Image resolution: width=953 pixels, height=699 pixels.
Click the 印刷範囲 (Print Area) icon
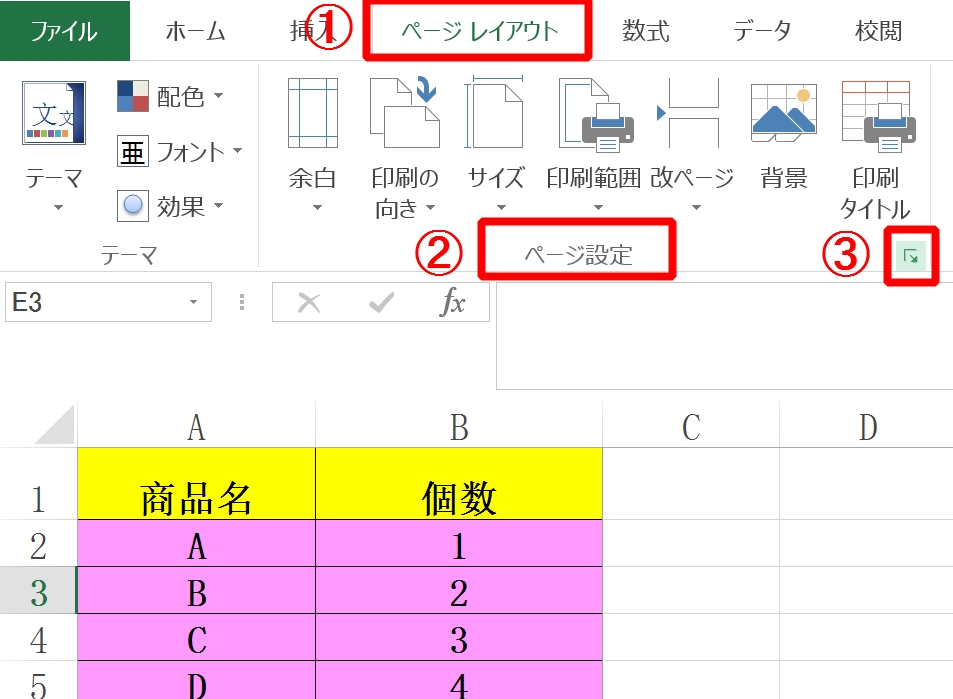(593, 112)
